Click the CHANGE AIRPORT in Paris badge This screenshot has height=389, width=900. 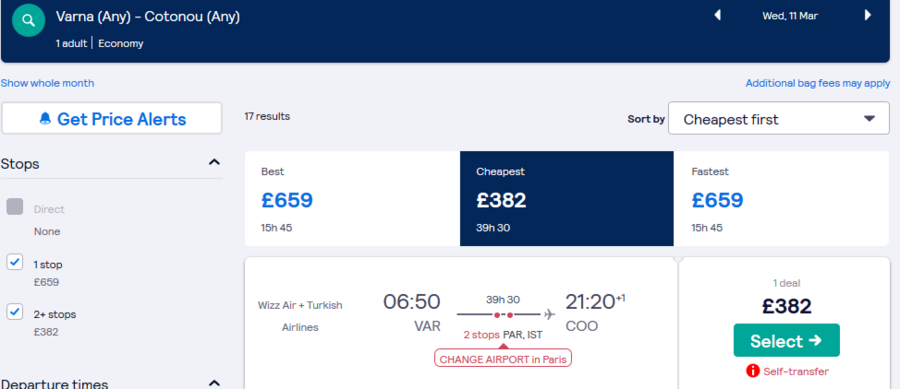click(503, 358)
